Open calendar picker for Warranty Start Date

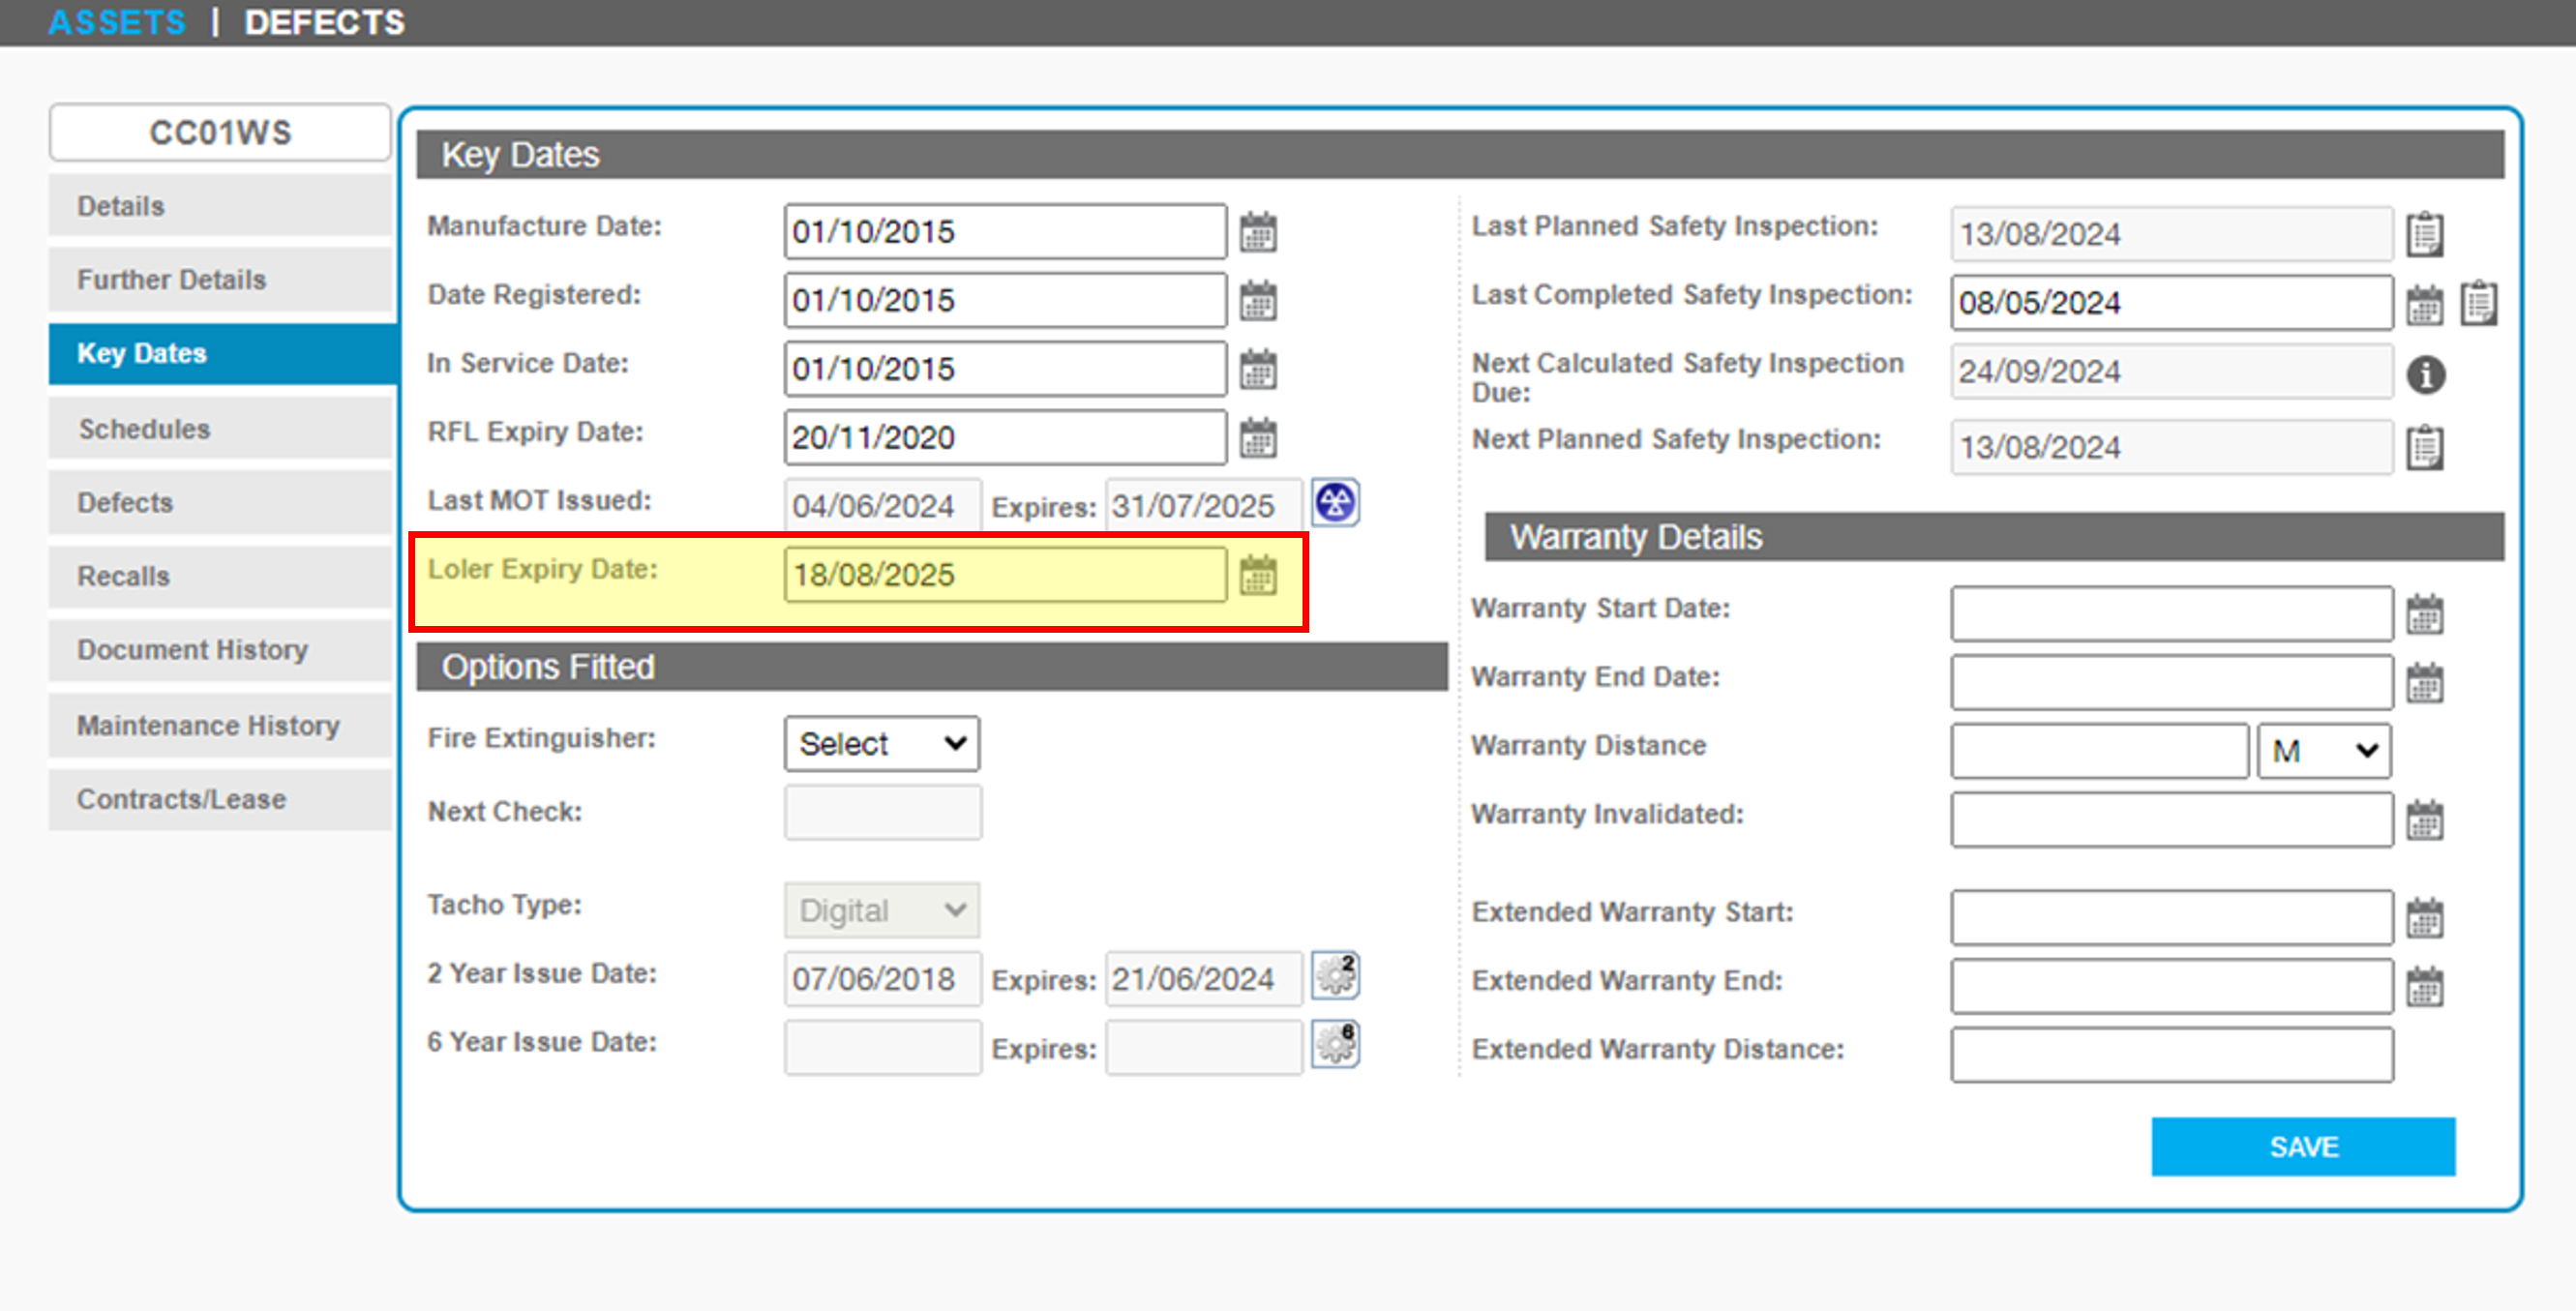coord(2424,614)
